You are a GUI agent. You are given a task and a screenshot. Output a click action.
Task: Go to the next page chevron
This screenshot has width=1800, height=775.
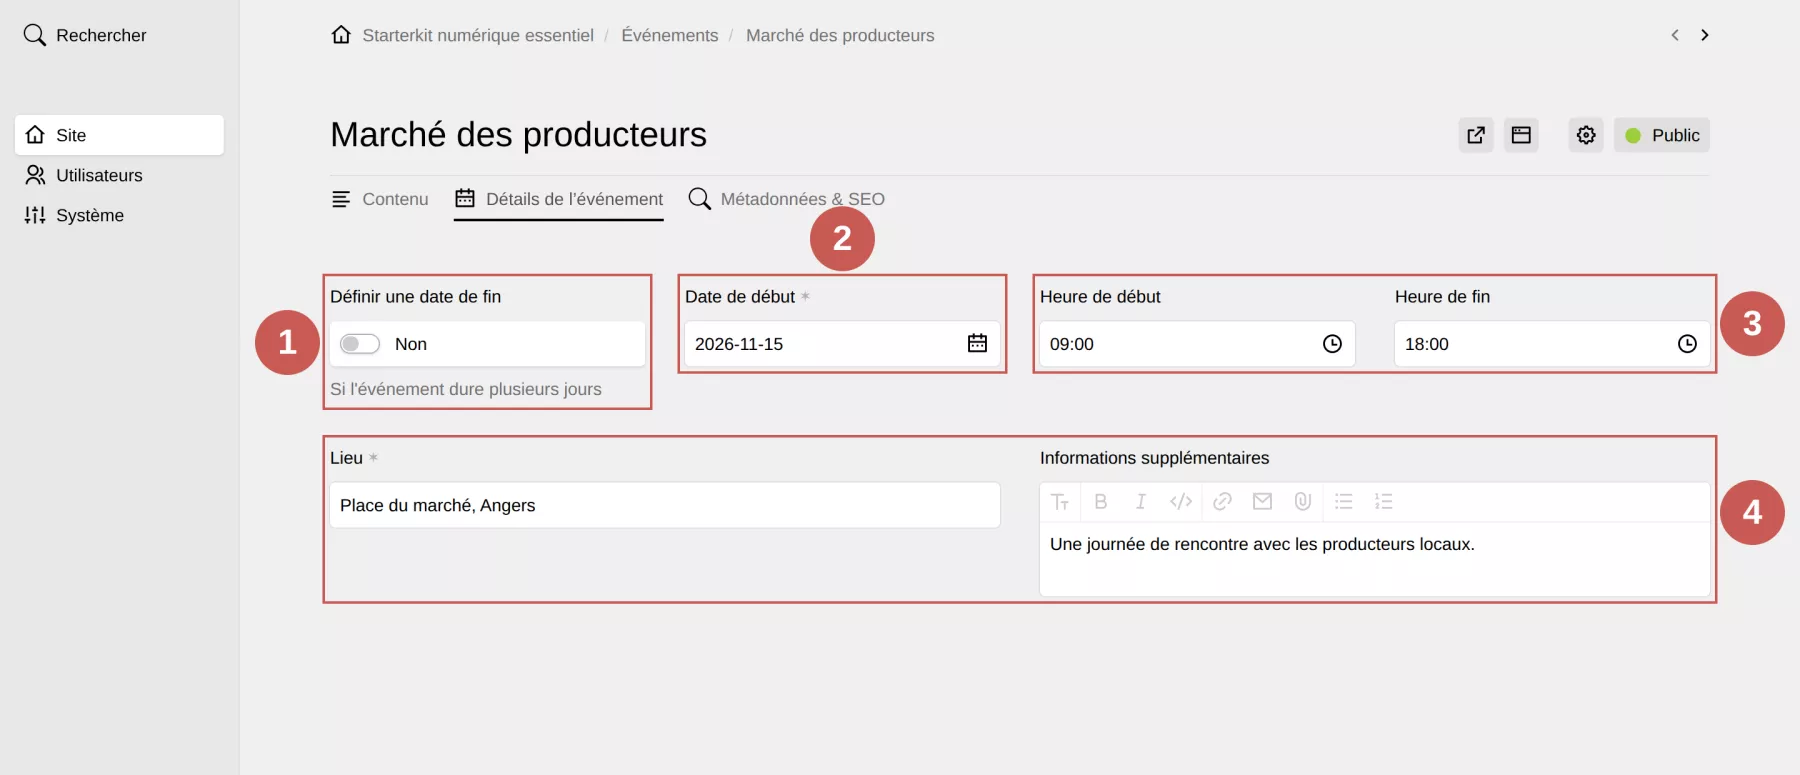(x=1705, y=35)
